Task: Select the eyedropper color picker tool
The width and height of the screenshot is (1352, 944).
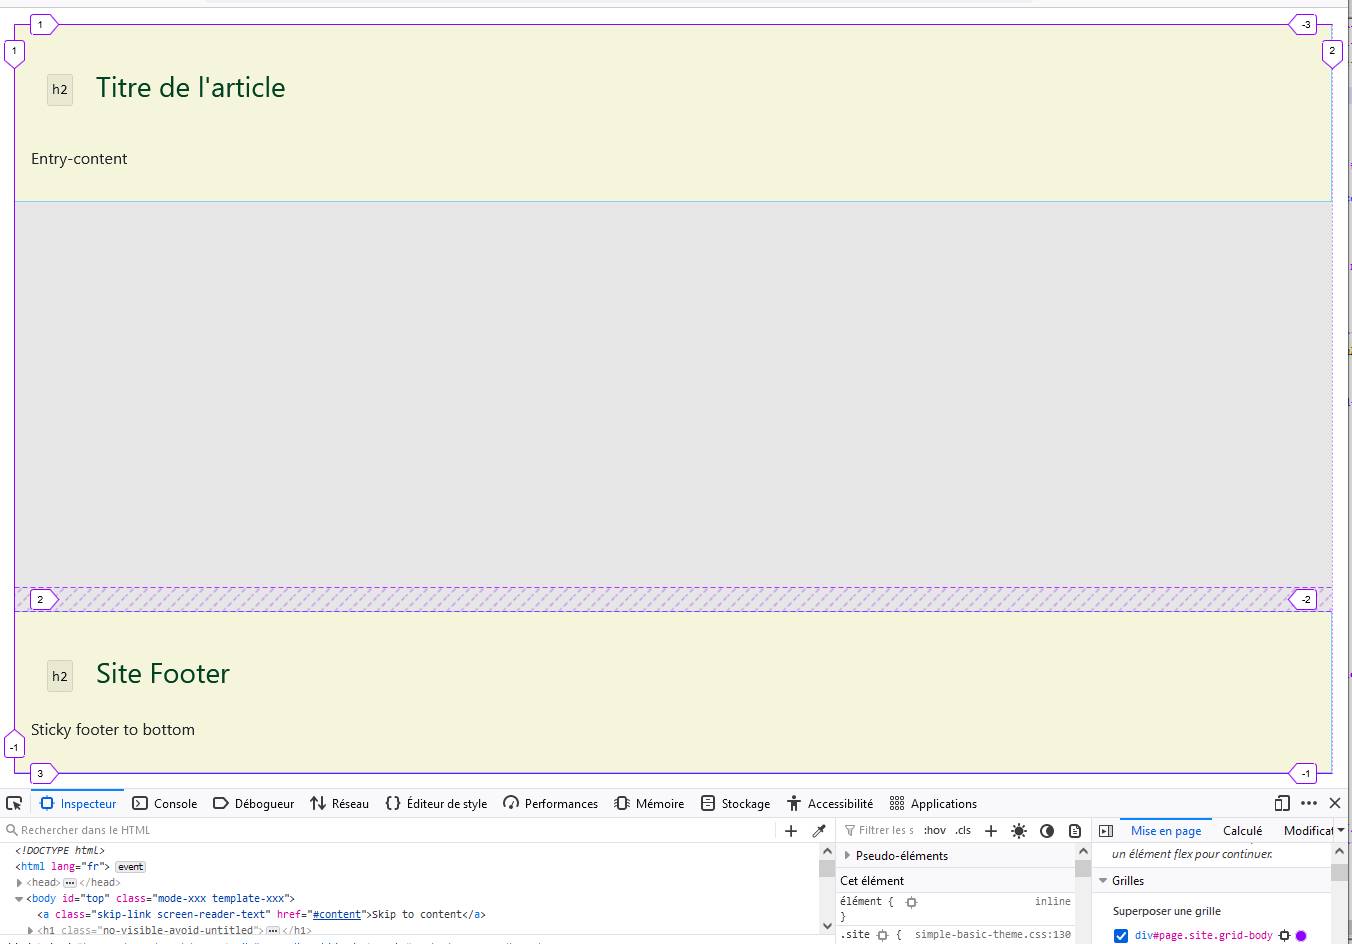Action: pos(819,830)
